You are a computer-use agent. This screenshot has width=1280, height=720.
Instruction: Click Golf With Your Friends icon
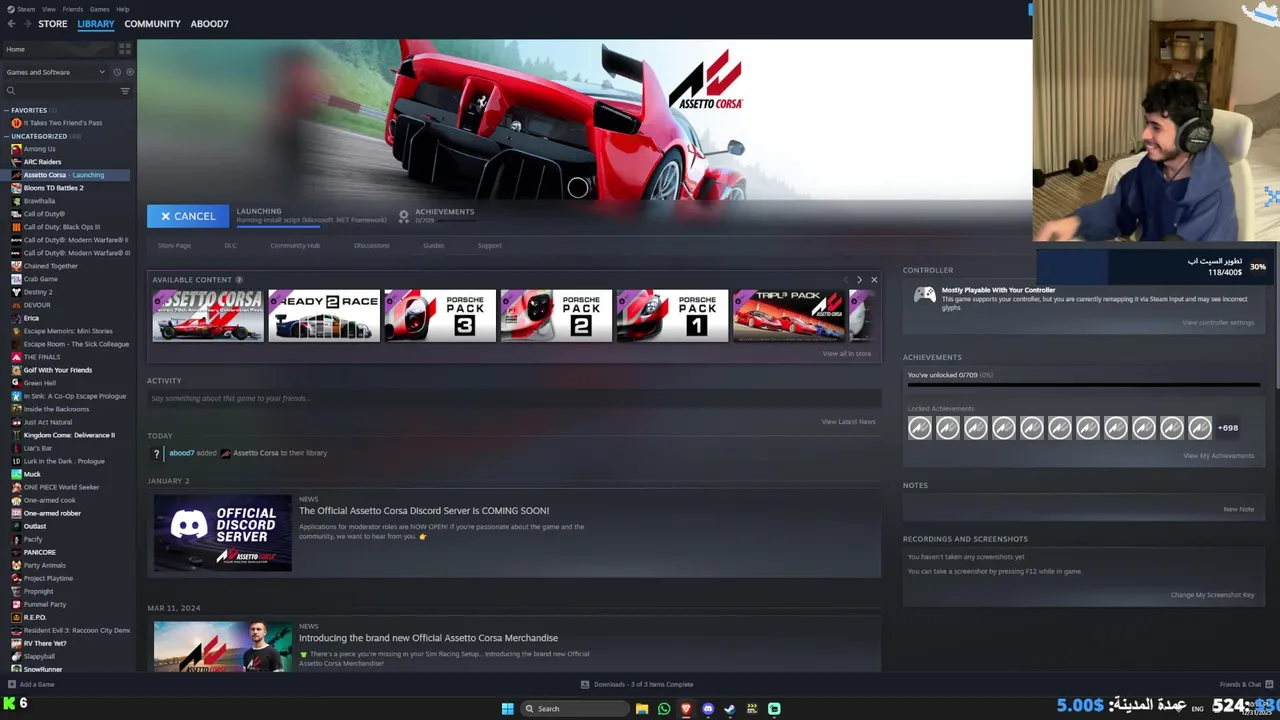(16, 370)
